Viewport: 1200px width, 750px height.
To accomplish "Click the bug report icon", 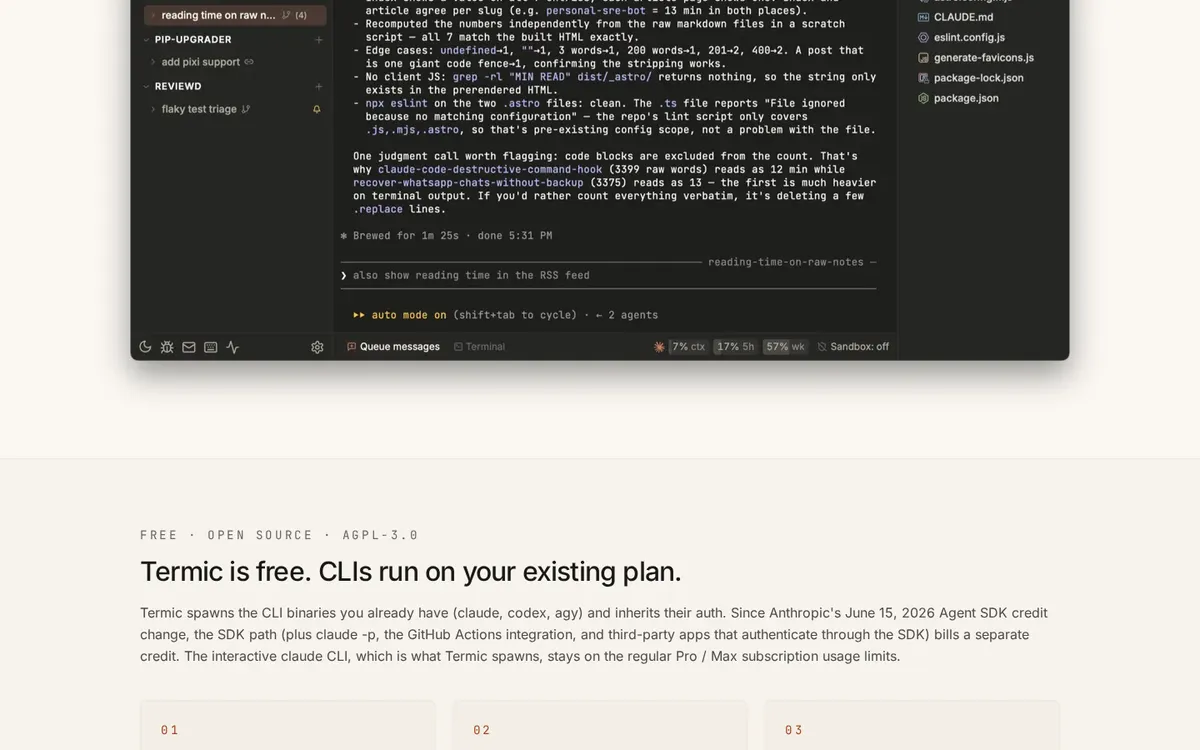I will click(167, 347).
